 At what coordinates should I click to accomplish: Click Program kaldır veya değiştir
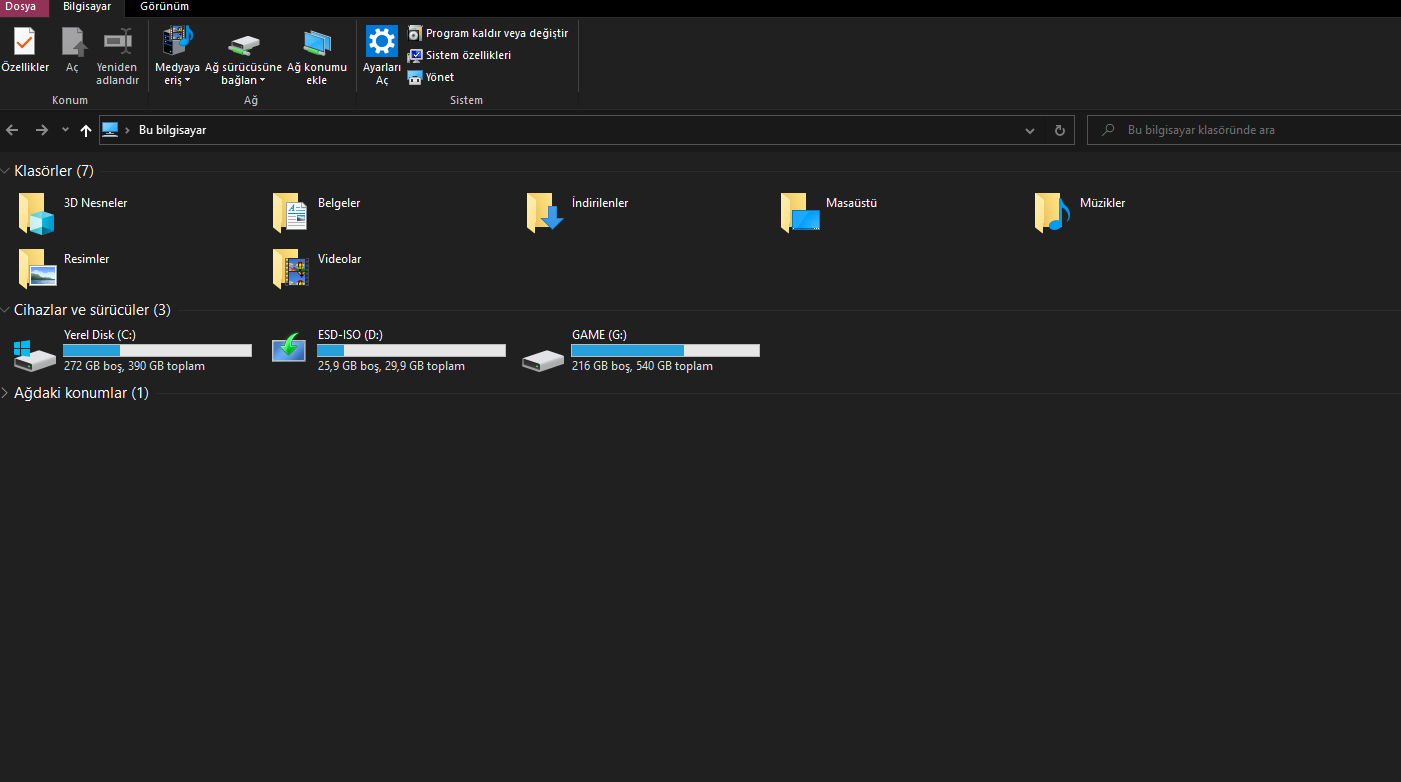pos(488,33)
